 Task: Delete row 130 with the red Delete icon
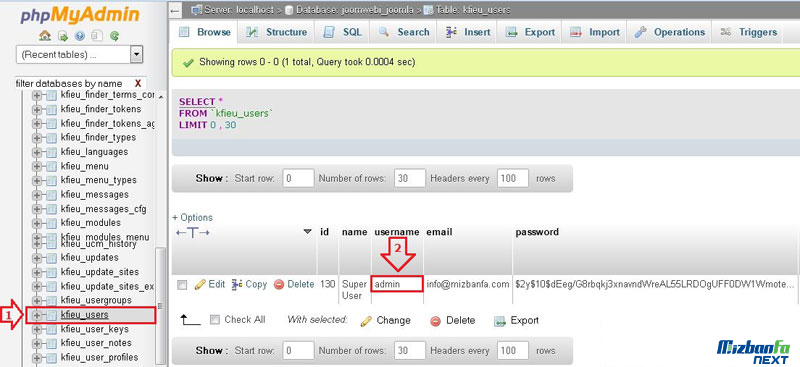pyautogui.click(x=279, y=285)
